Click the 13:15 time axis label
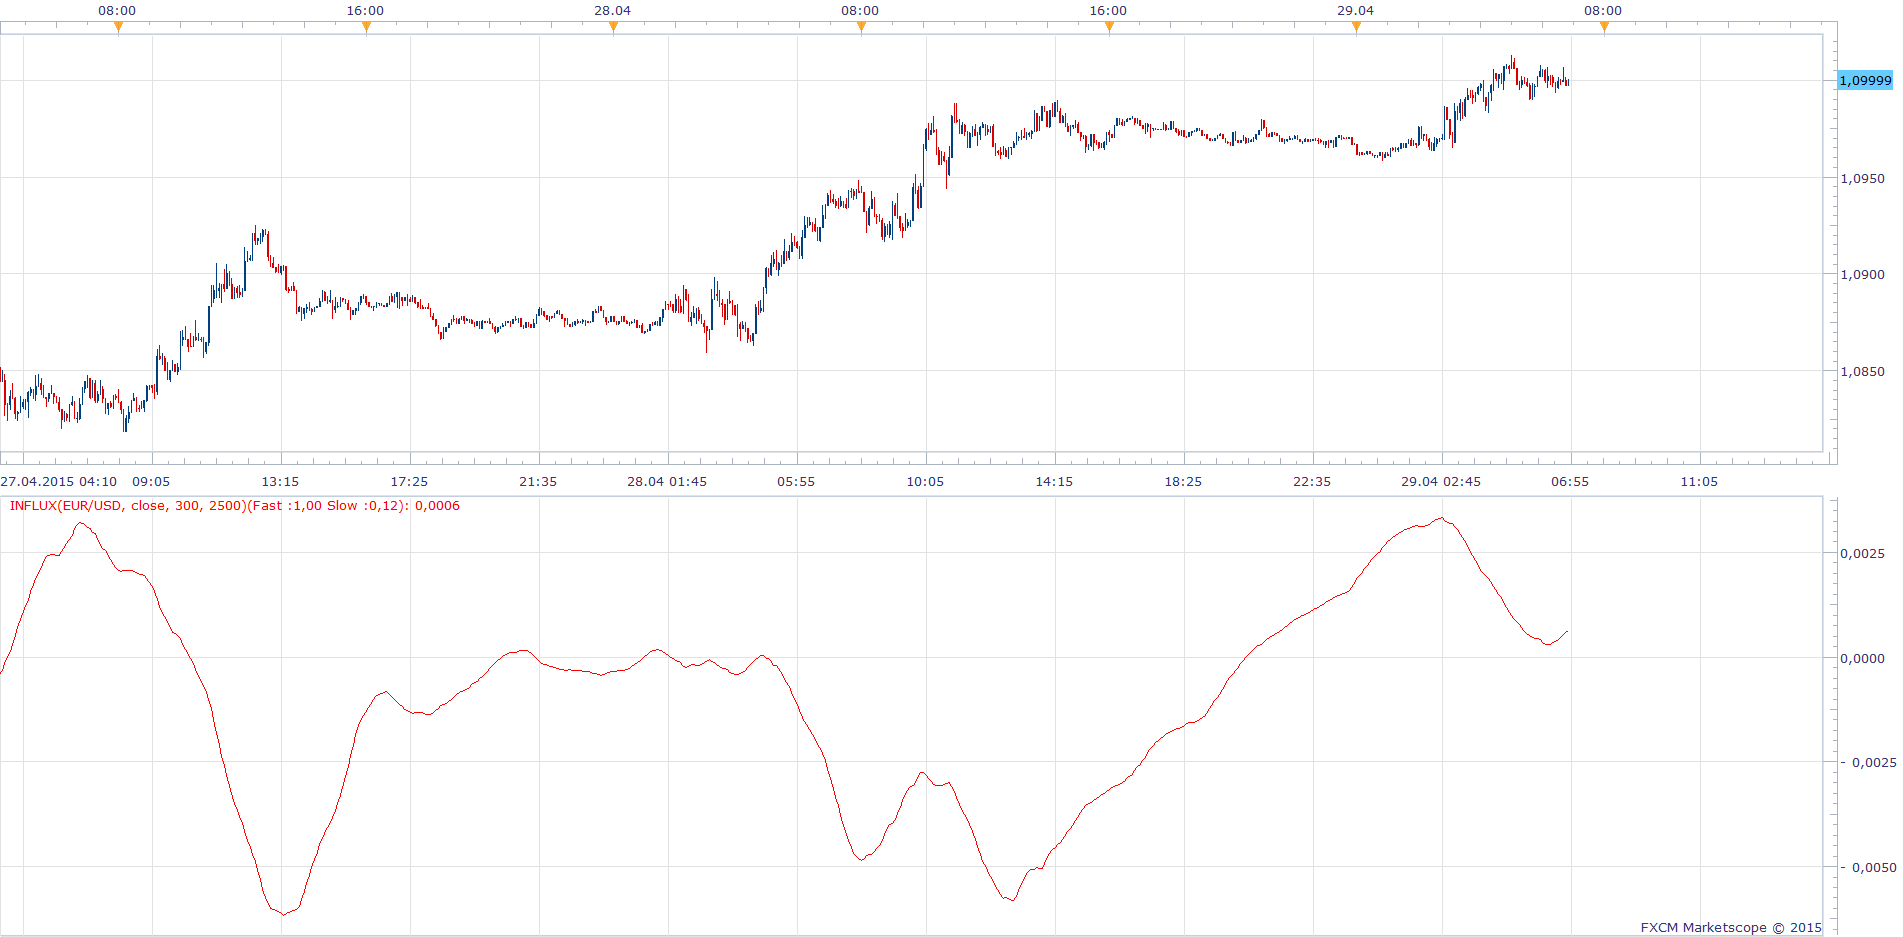1903x937 pixels. click(x=280, y=482)
